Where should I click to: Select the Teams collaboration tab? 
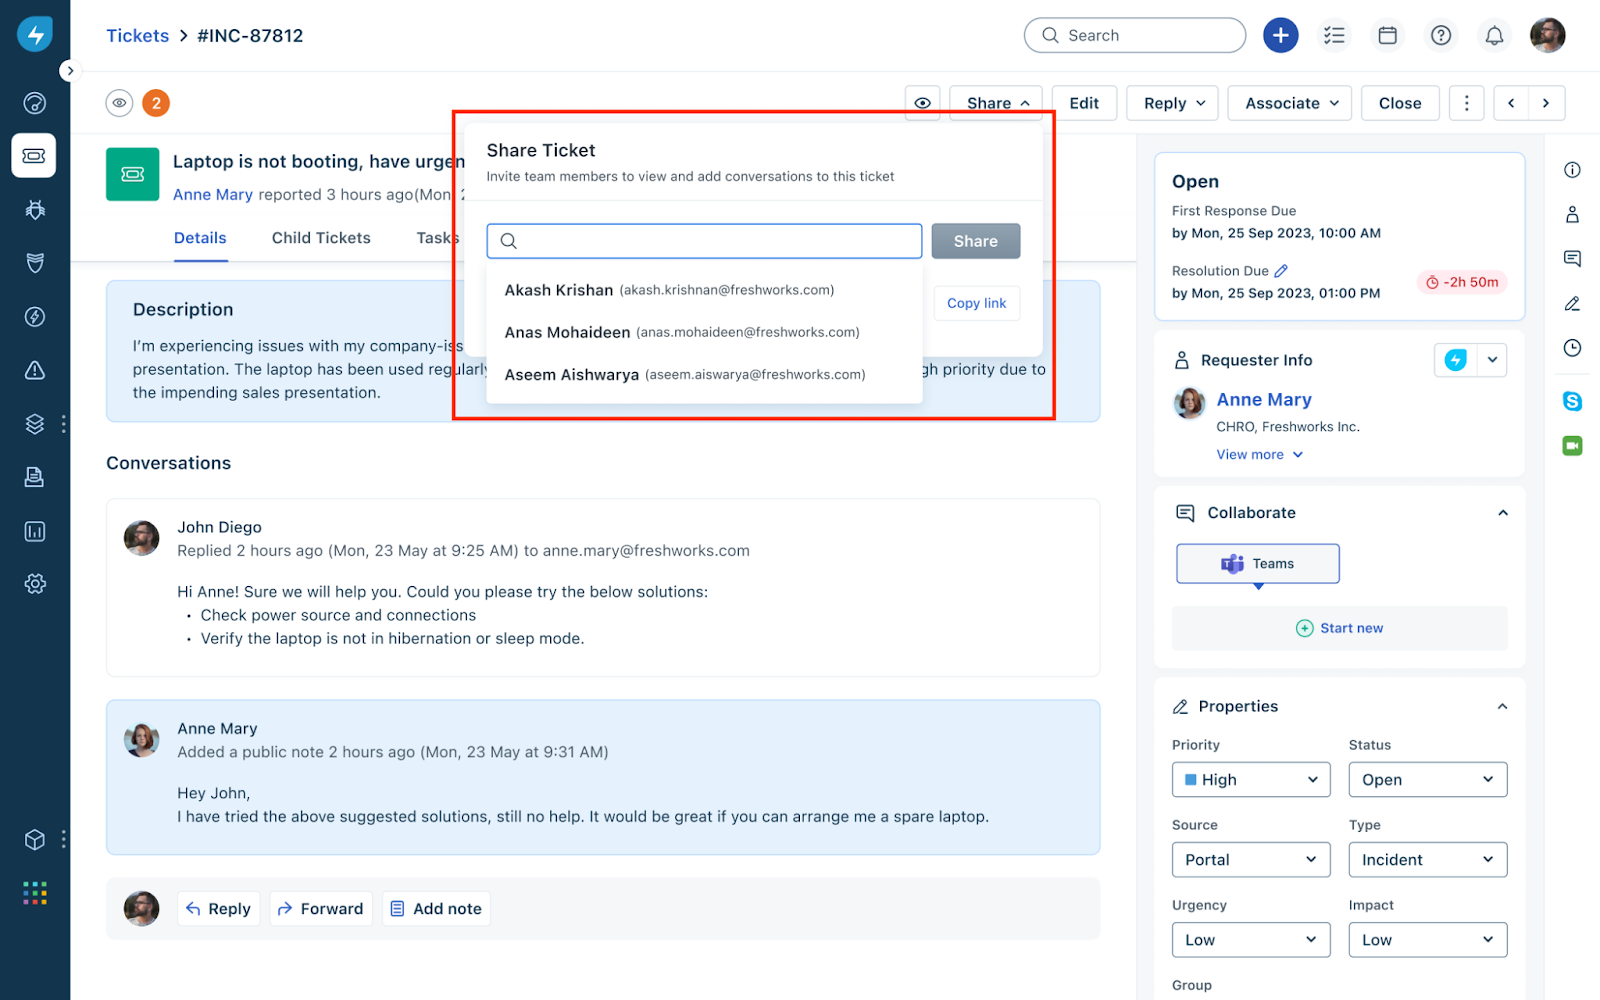pyautogui.click(x=1258, y=564)
